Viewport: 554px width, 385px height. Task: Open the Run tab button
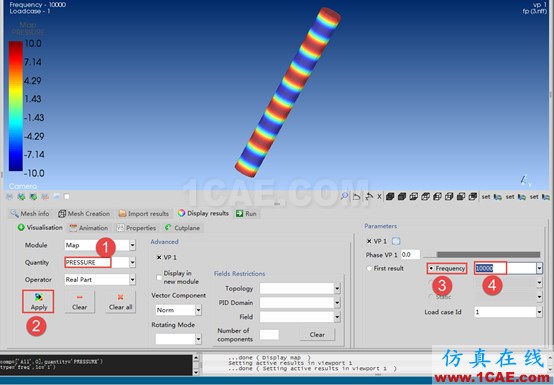coord(246,213)
